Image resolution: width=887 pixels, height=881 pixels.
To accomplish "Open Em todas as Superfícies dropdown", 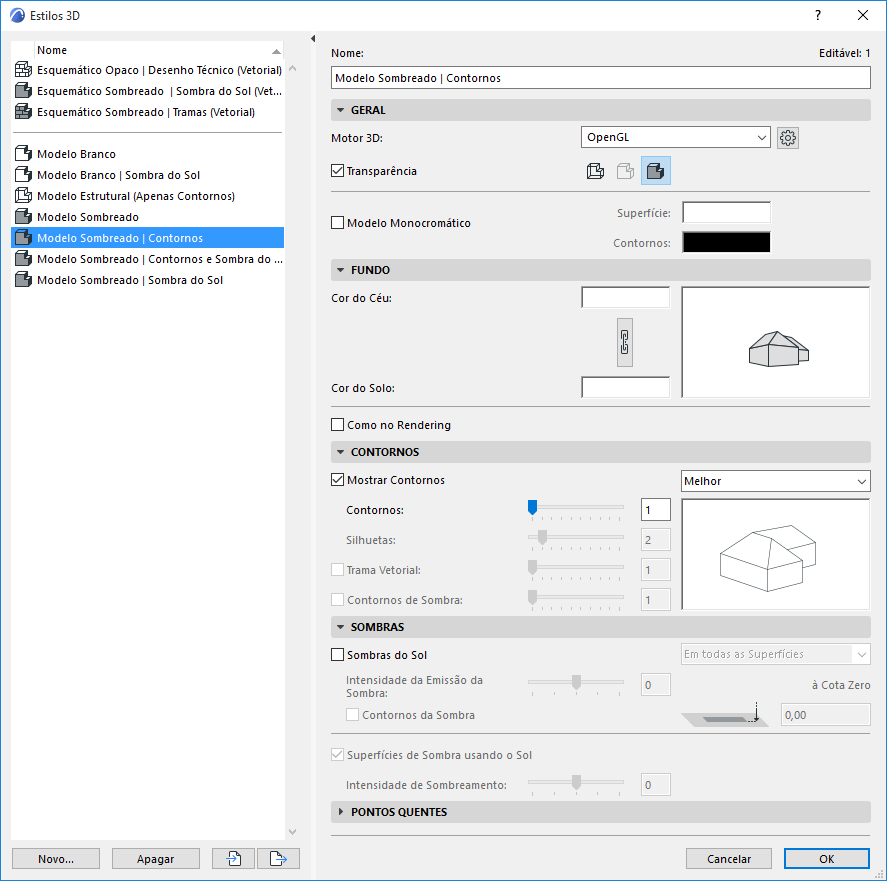I will (x=776, y=654).
